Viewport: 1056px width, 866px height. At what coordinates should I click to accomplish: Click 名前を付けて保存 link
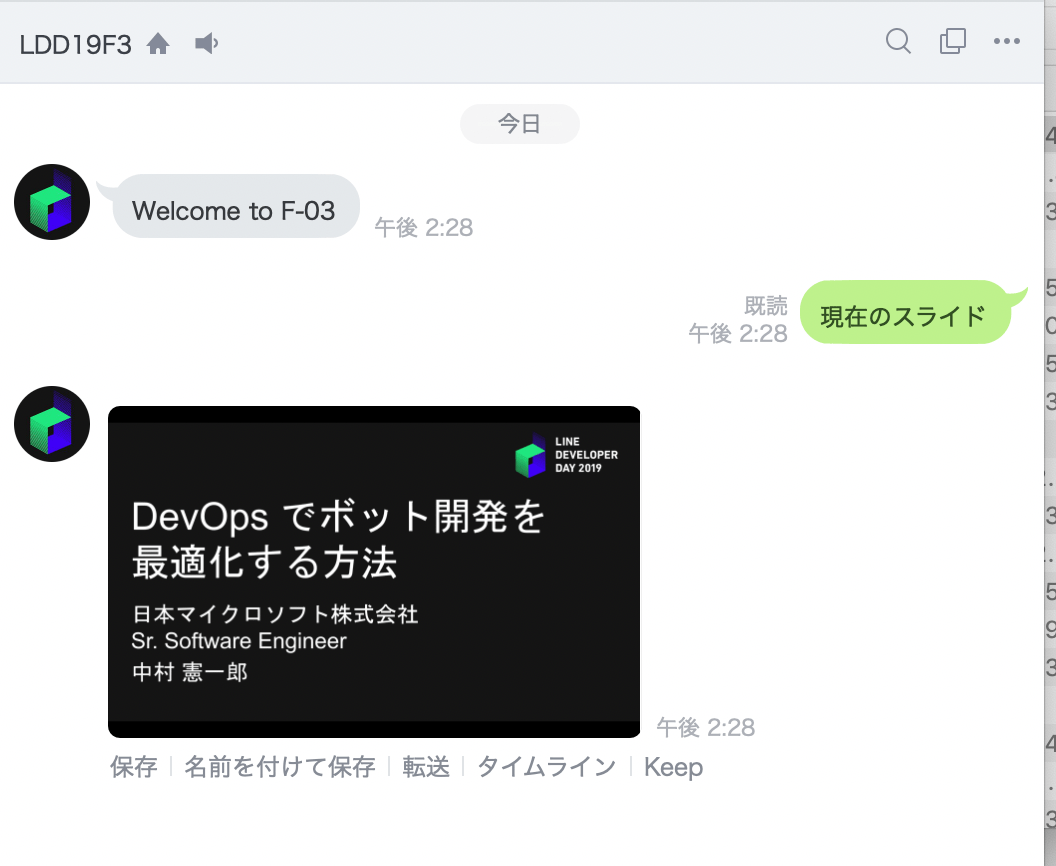click(279, 767)
